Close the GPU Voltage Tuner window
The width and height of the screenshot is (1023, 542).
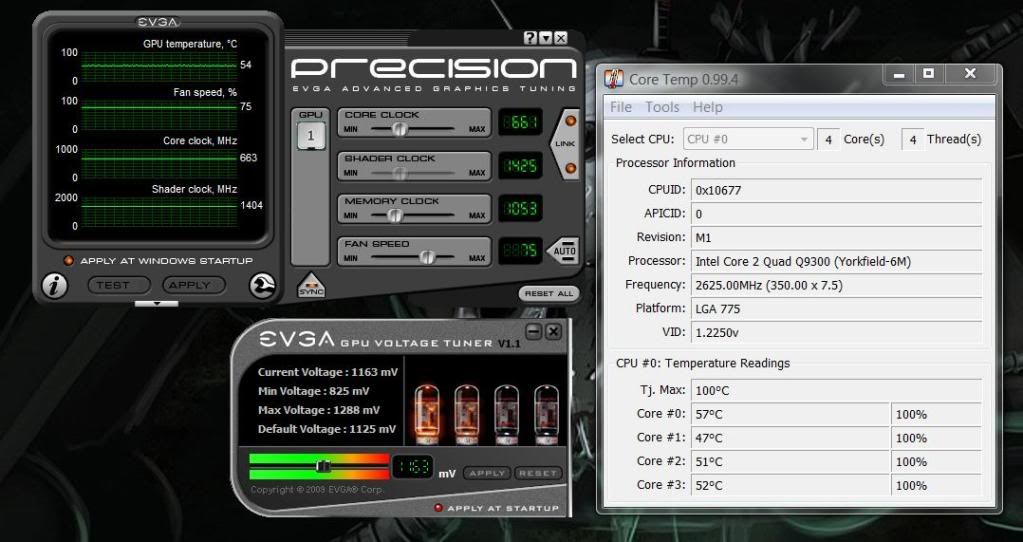553,331
